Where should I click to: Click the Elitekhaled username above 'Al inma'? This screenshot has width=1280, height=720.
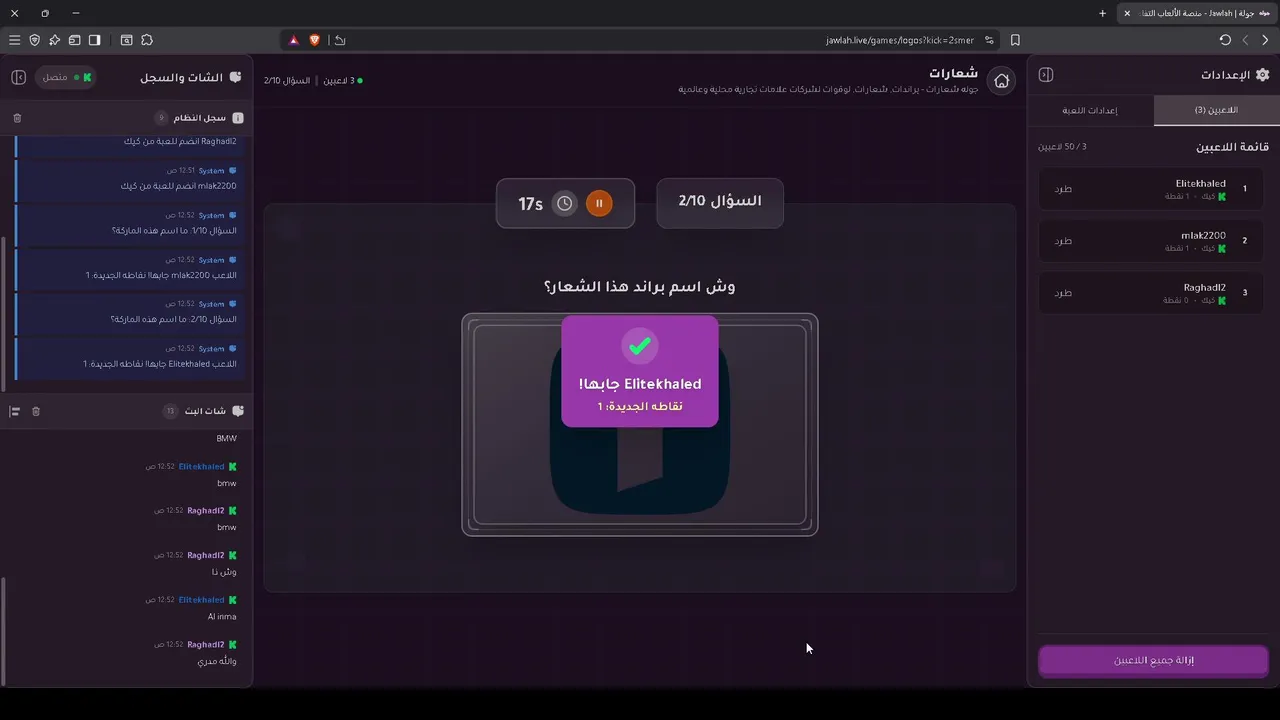(201, 600)
